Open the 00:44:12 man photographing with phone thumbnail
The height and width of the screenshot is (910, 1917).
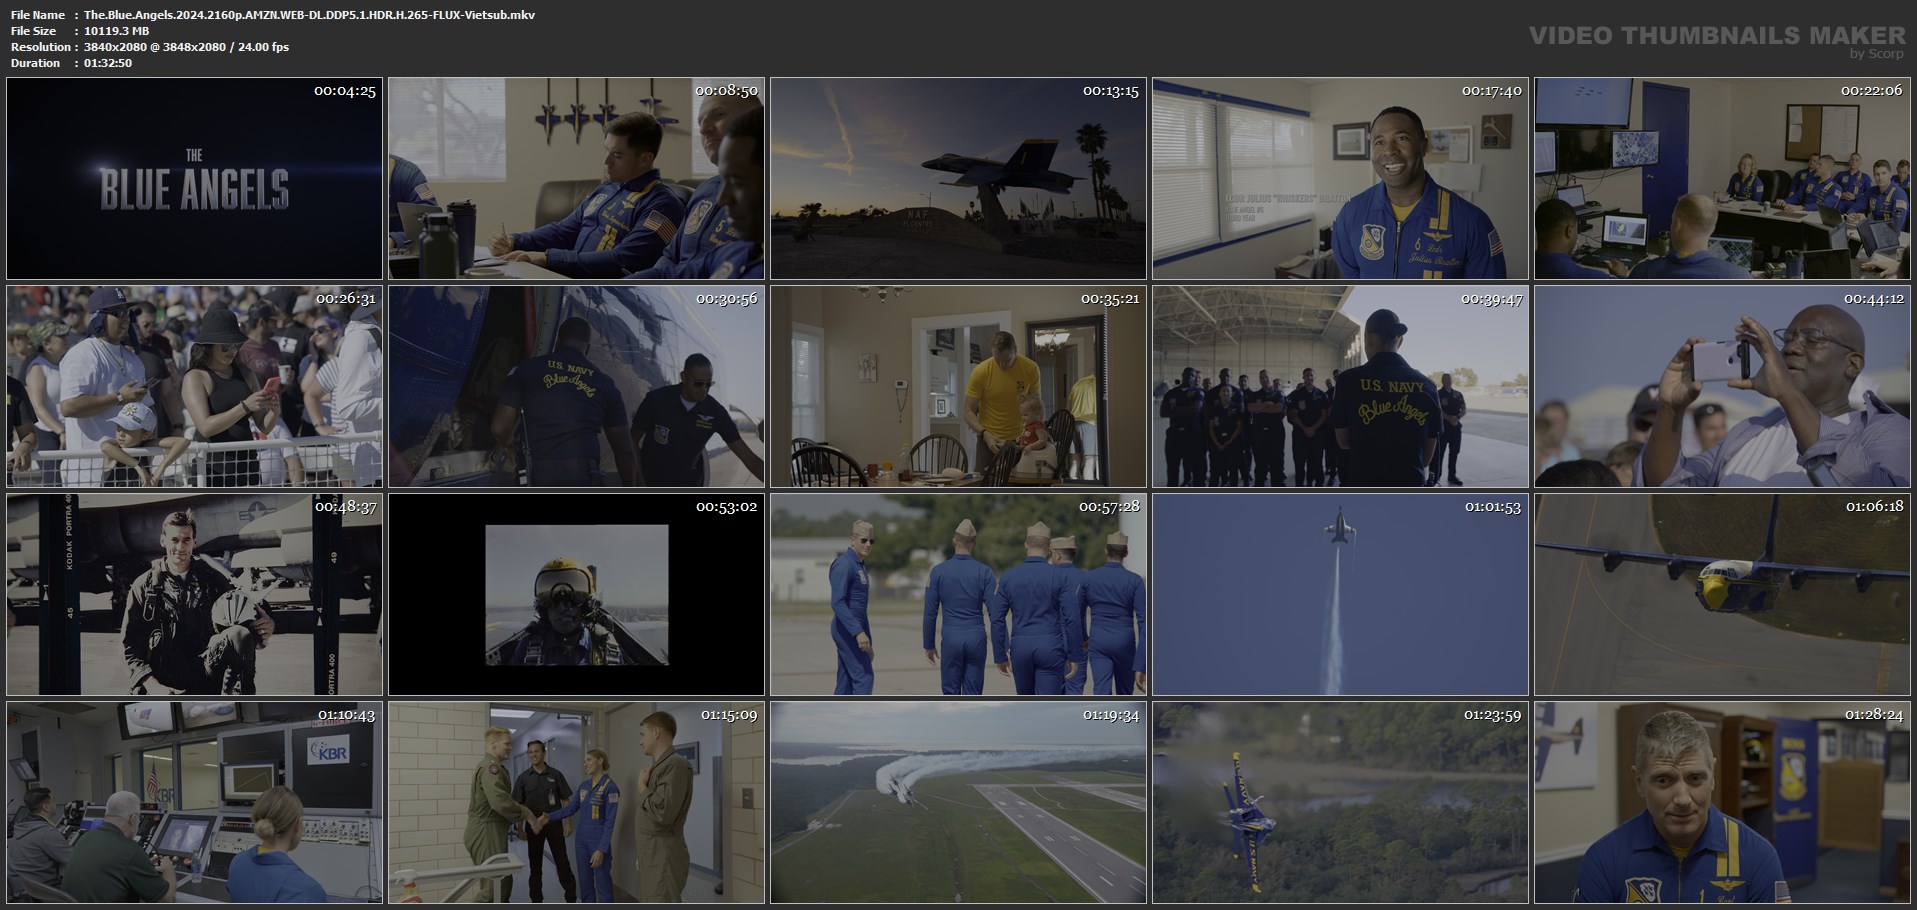[x=1722, y=387]
